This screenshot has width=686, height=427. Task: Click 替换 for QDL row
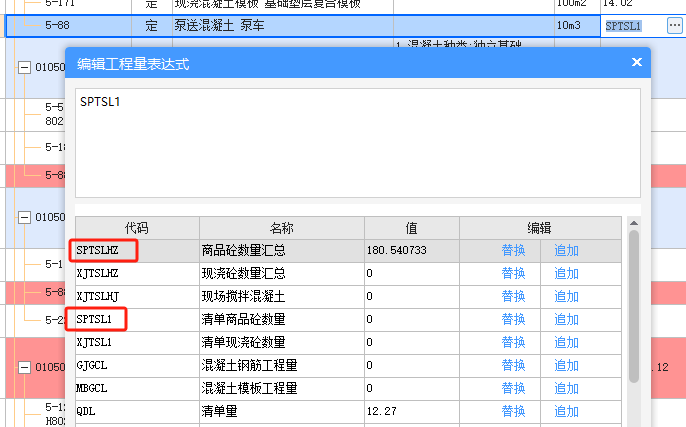pos(513,411)
